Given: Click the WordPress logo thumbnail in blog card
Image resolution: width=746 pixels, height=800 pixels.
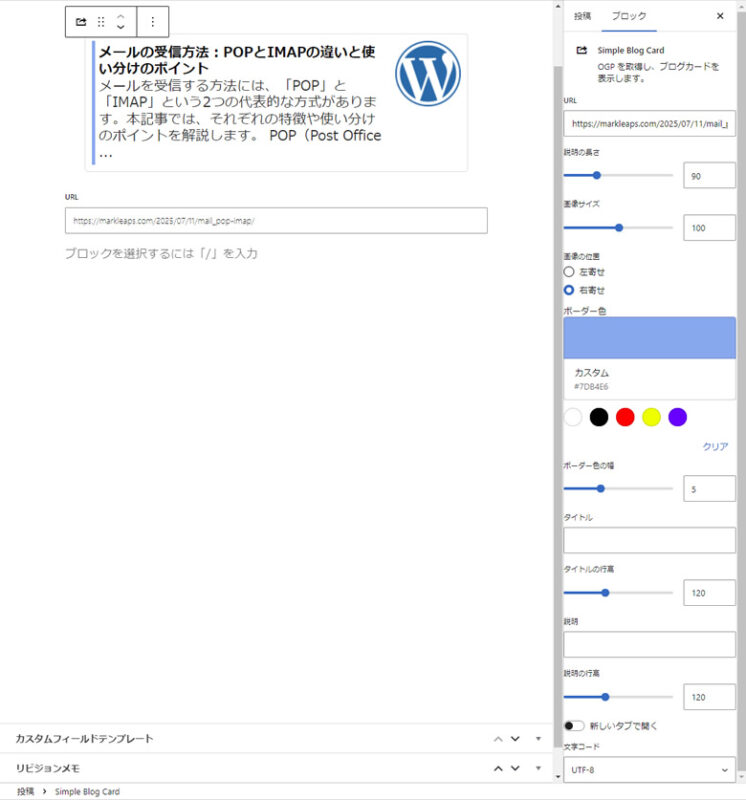Looking at the screenshot, I should coord(427,73).
